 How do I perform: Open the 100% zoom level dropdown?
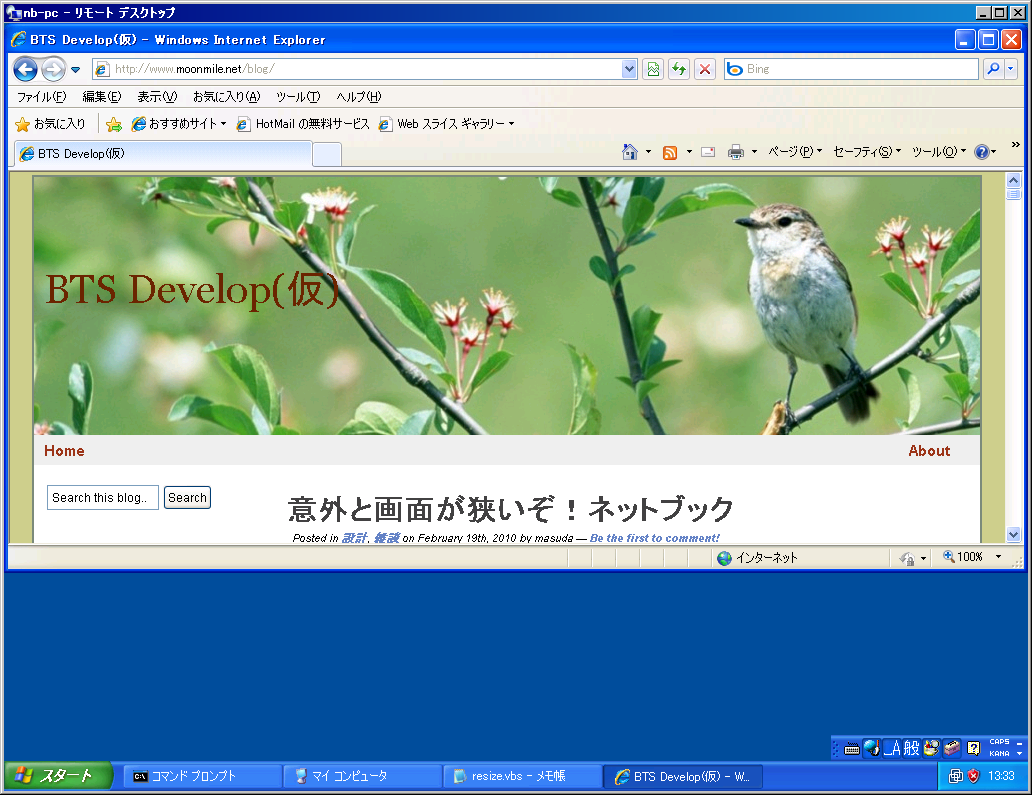(998, 557)
